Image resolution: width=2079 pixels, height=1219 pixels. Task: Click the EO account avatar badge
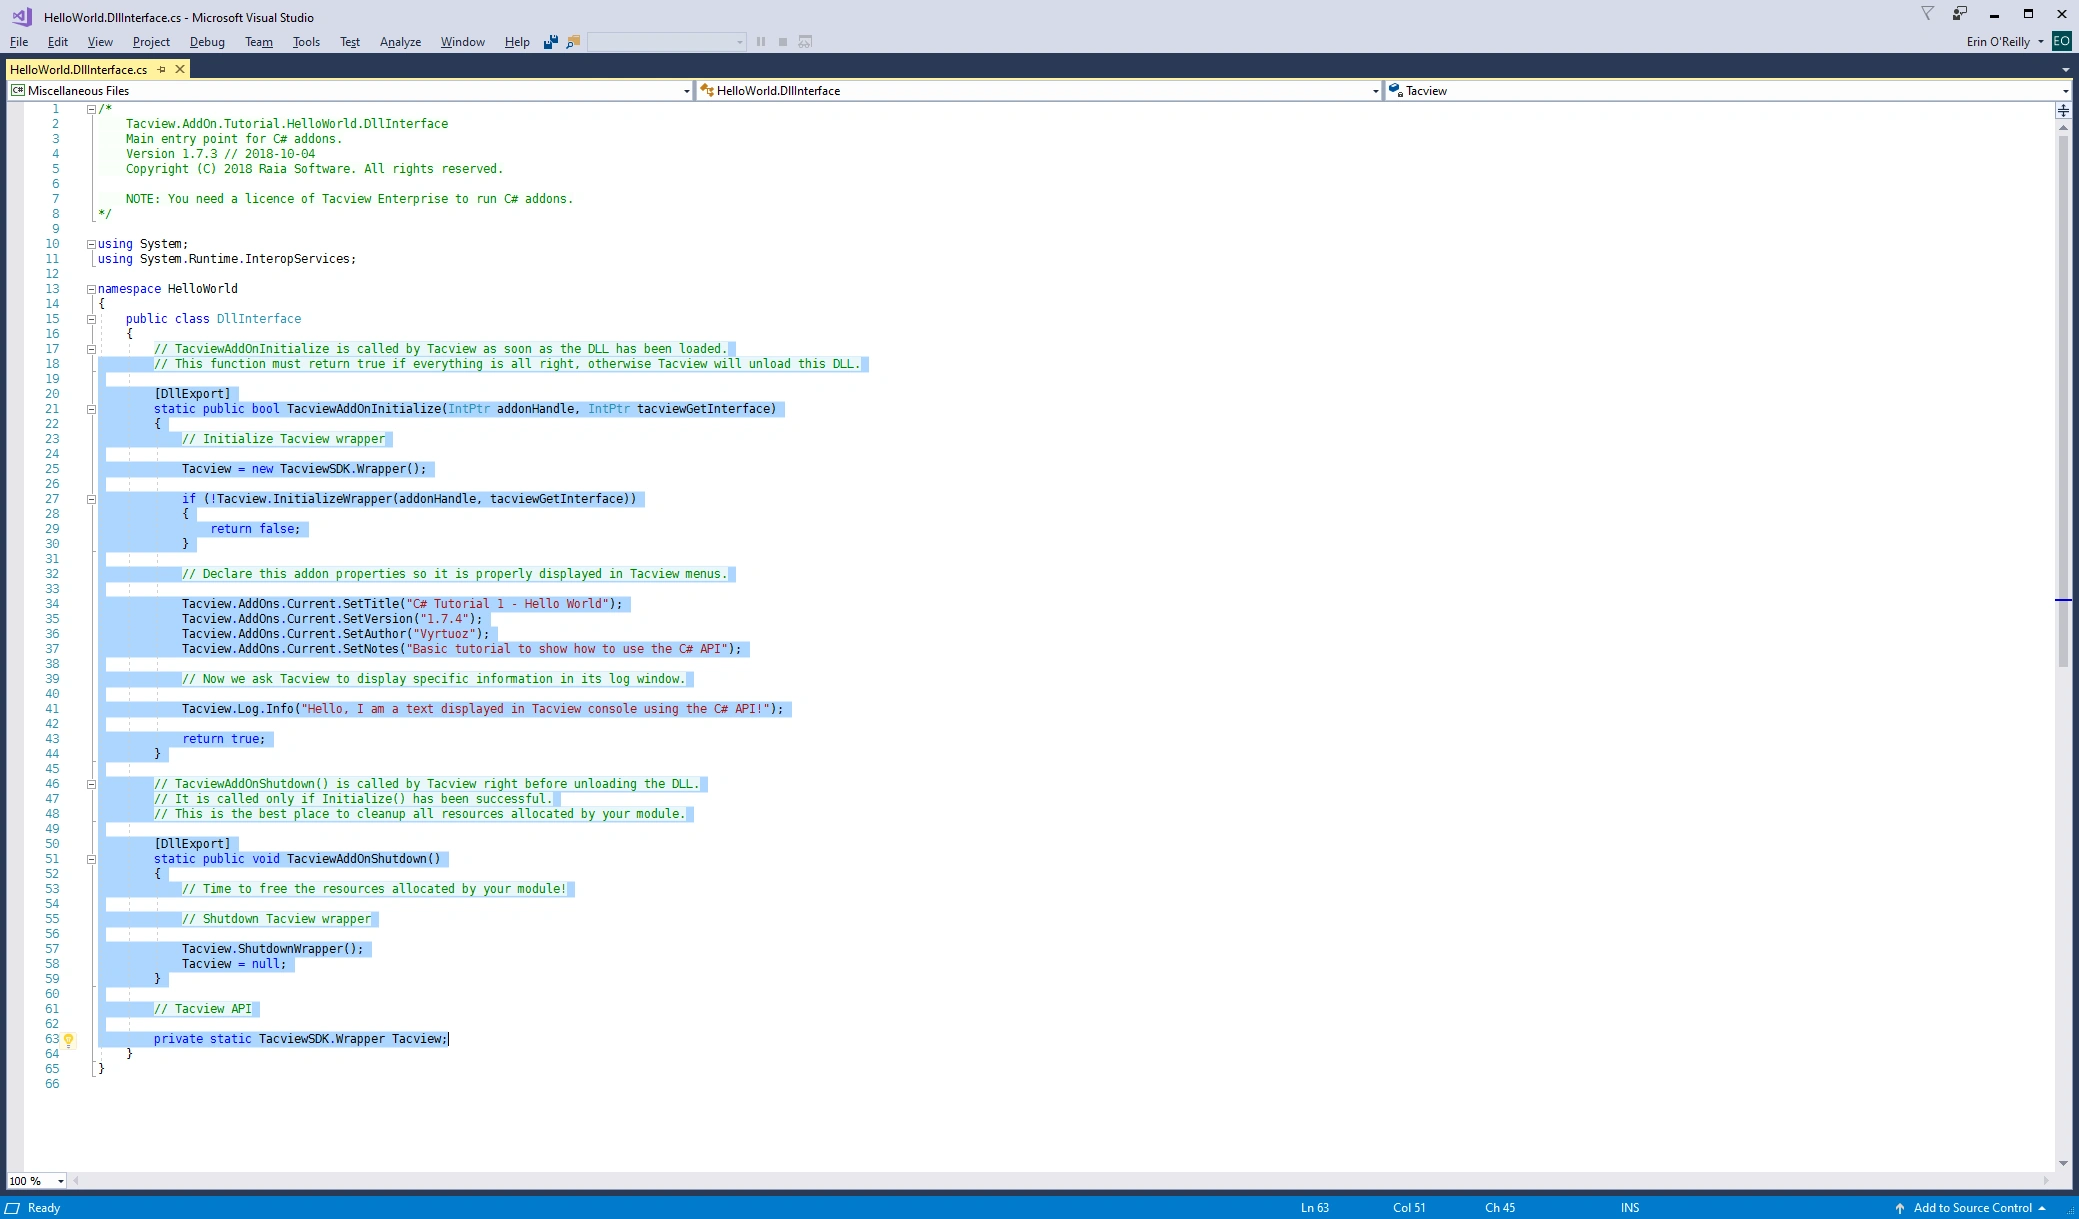[x=2061, y=41]
